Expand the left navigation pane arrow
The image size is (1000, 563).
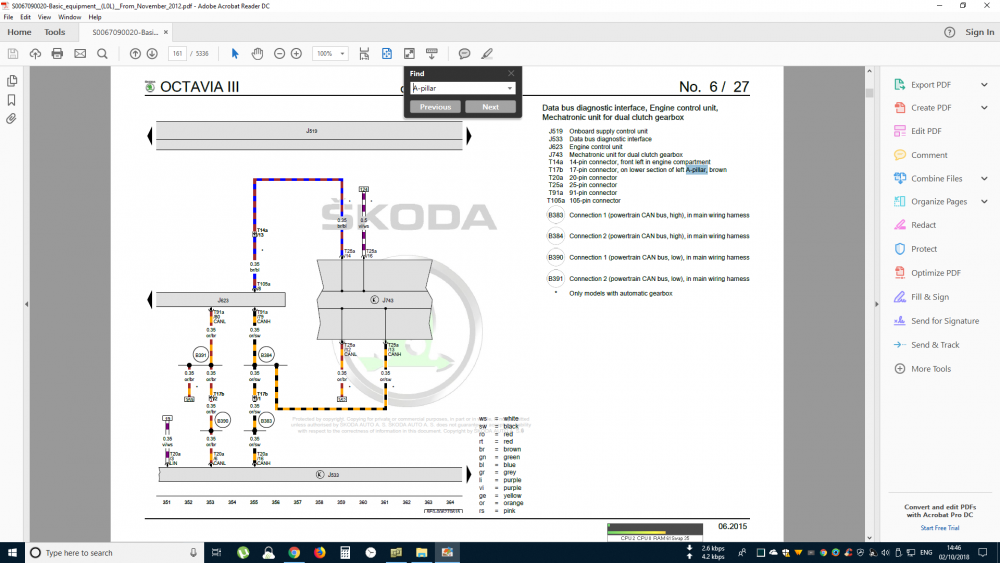point(26,304)
